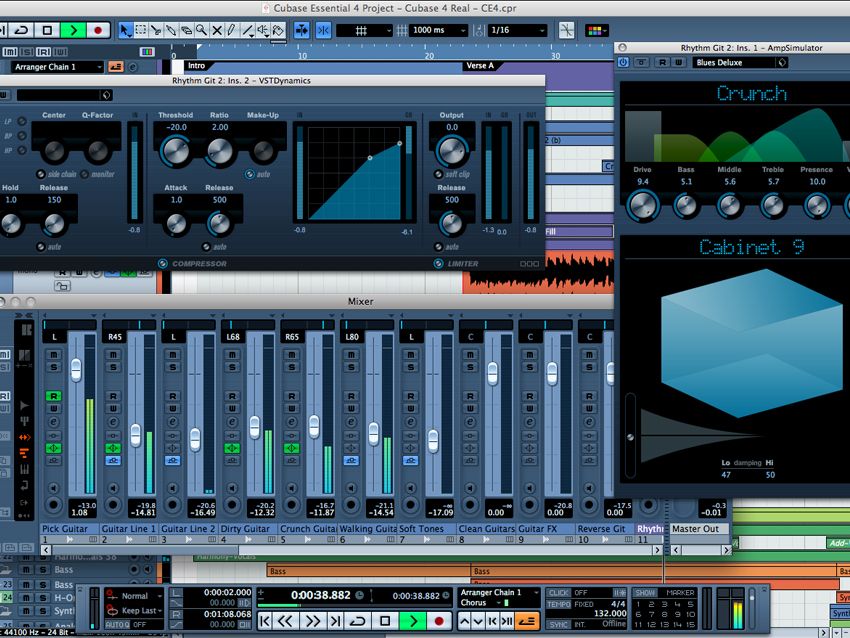Click the LIMITER module label button
This screenshot has height=638, width=850.
(x=462, y=263)
